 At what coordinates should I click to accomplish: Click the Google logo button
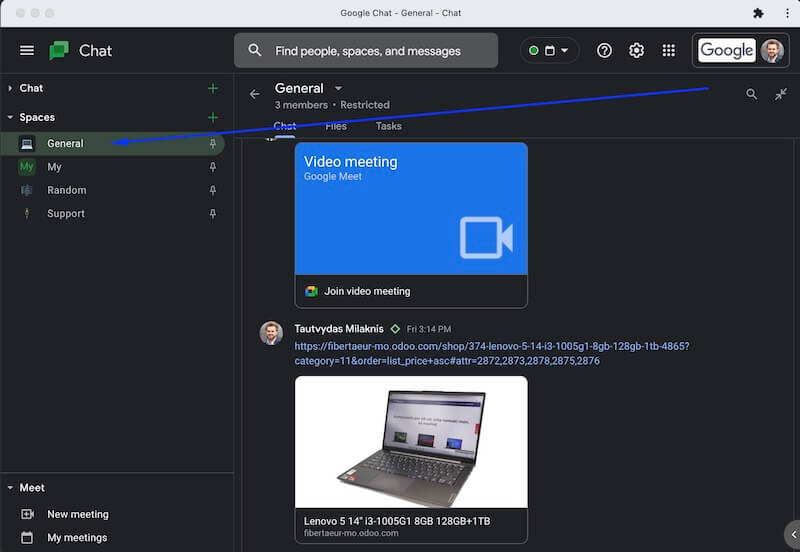click(727, 51)
